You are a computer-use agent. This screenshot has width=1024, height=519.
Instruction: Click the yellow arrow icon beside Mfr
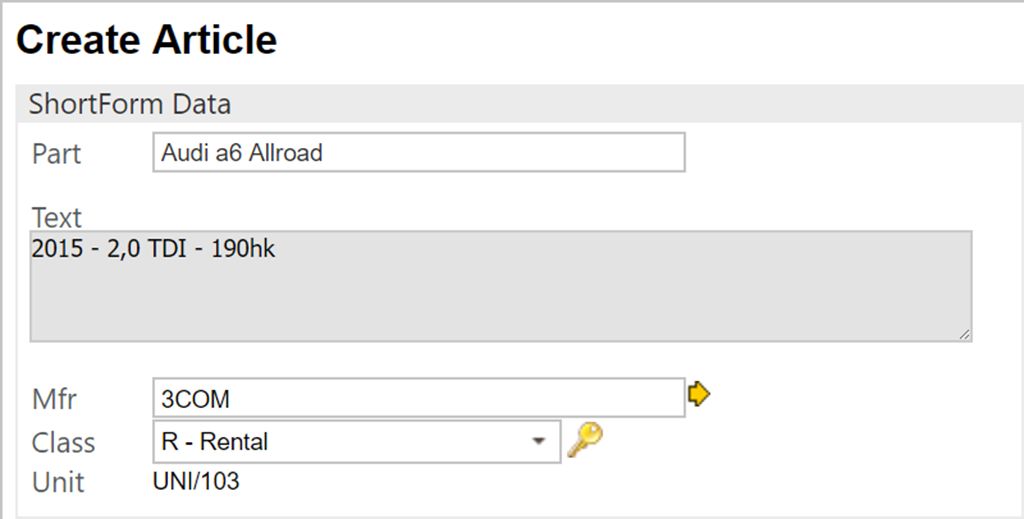tap(699, 395)
